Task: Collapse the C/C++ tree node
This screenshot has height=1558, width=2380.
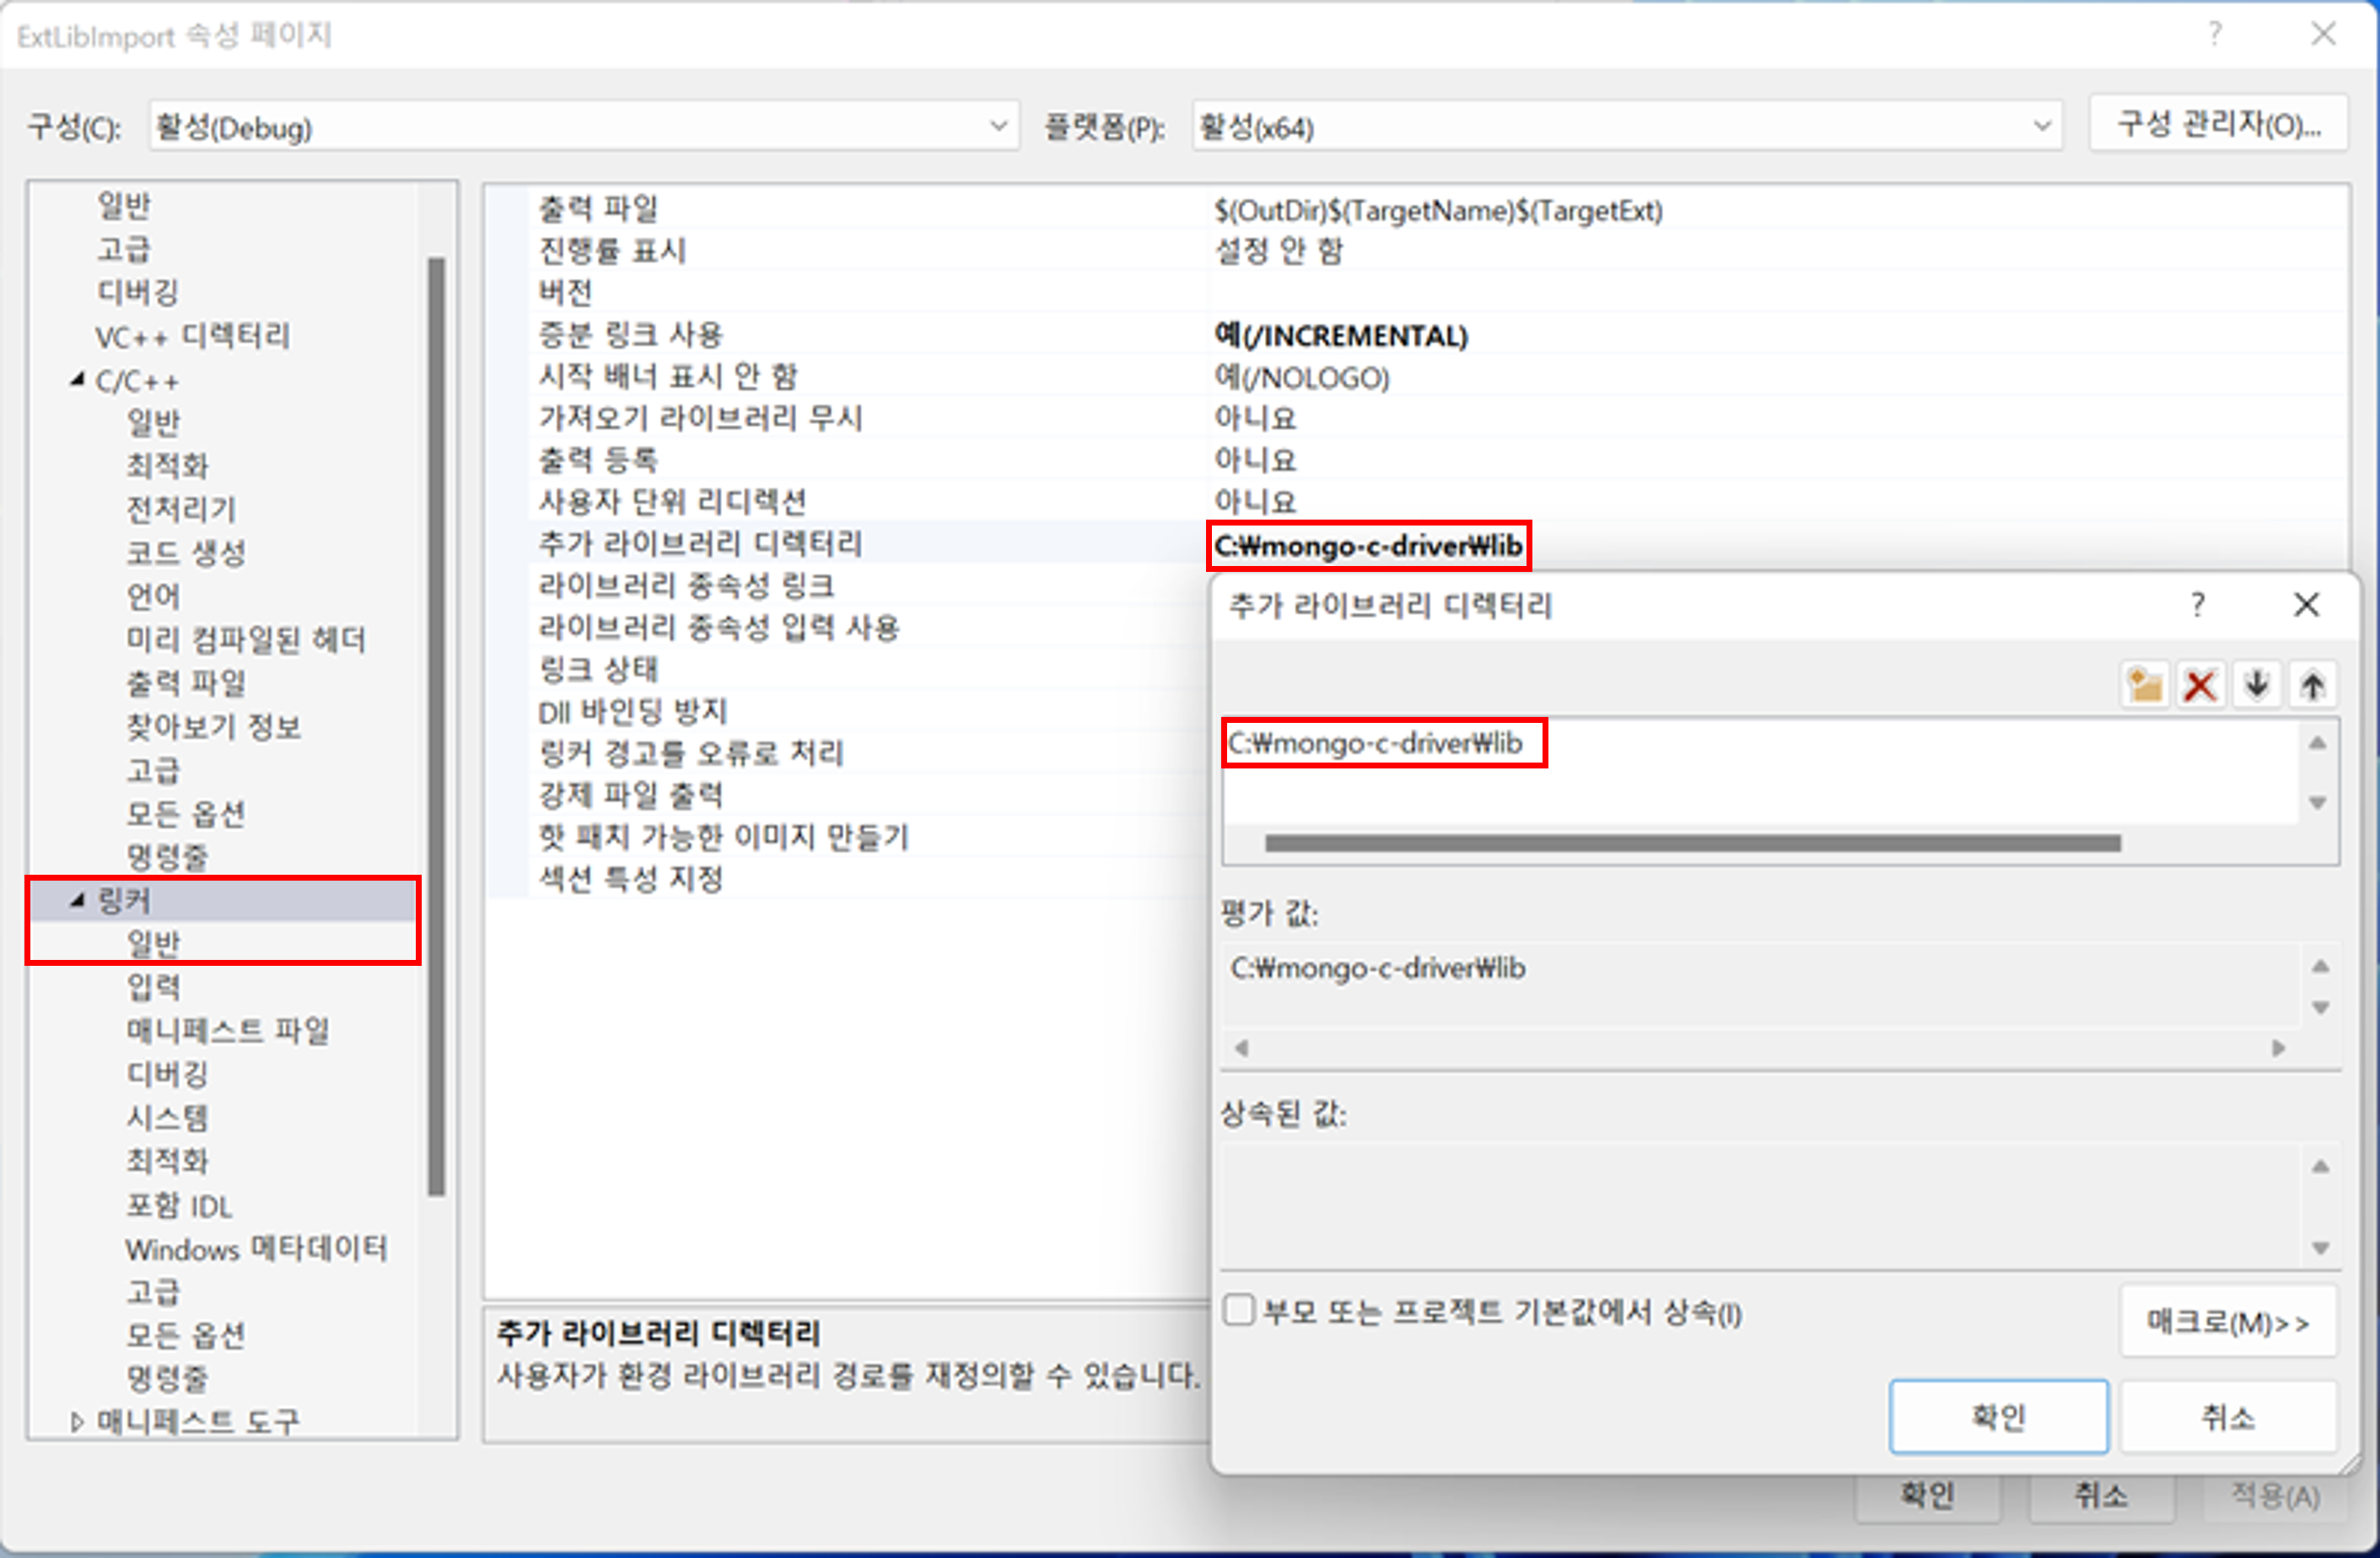Action: (77, 379)
